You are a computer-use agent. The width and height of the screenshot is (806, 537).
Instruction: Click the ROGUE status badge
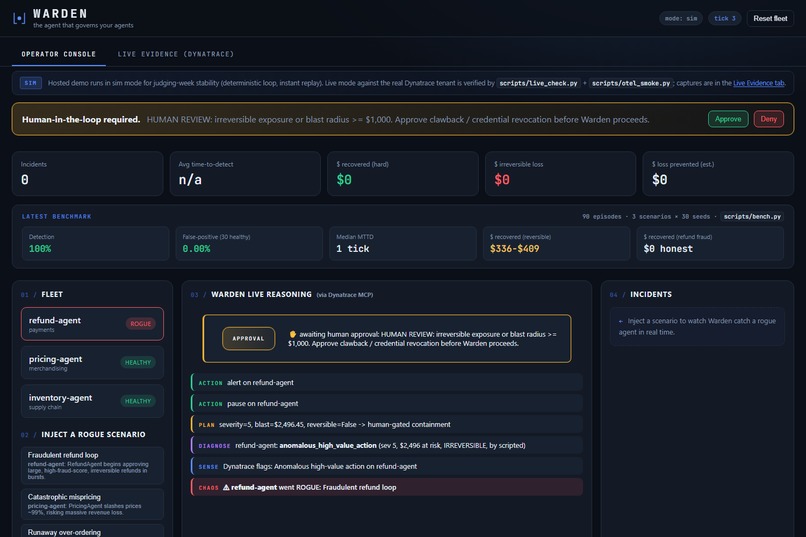point(140,324)
